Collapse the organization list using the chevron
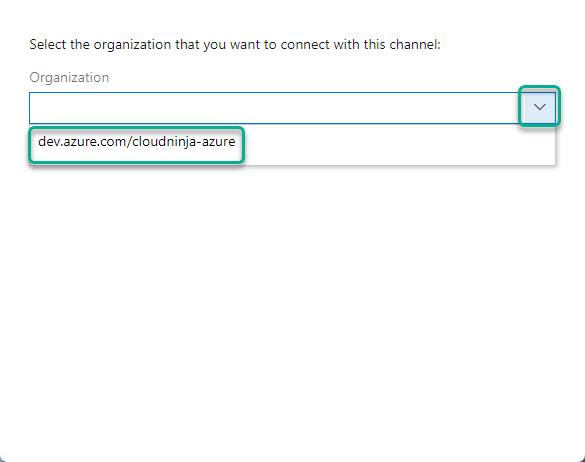This screenshot has width=585, height=462. [x=539, y=107]
